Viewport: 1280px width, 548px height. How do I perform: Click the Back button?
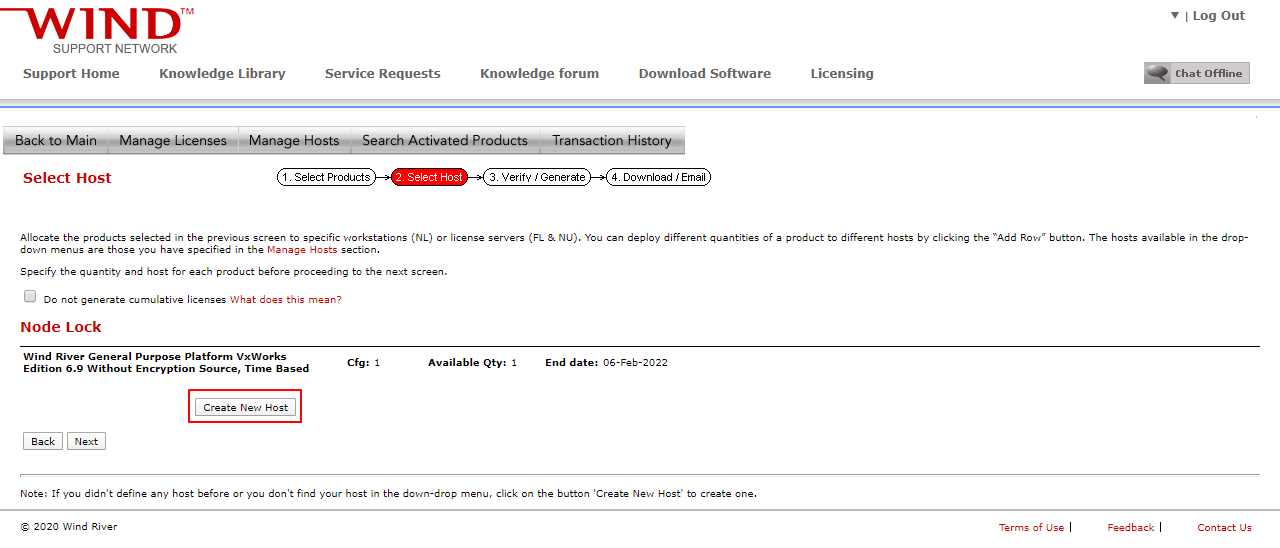pos(43,441)
